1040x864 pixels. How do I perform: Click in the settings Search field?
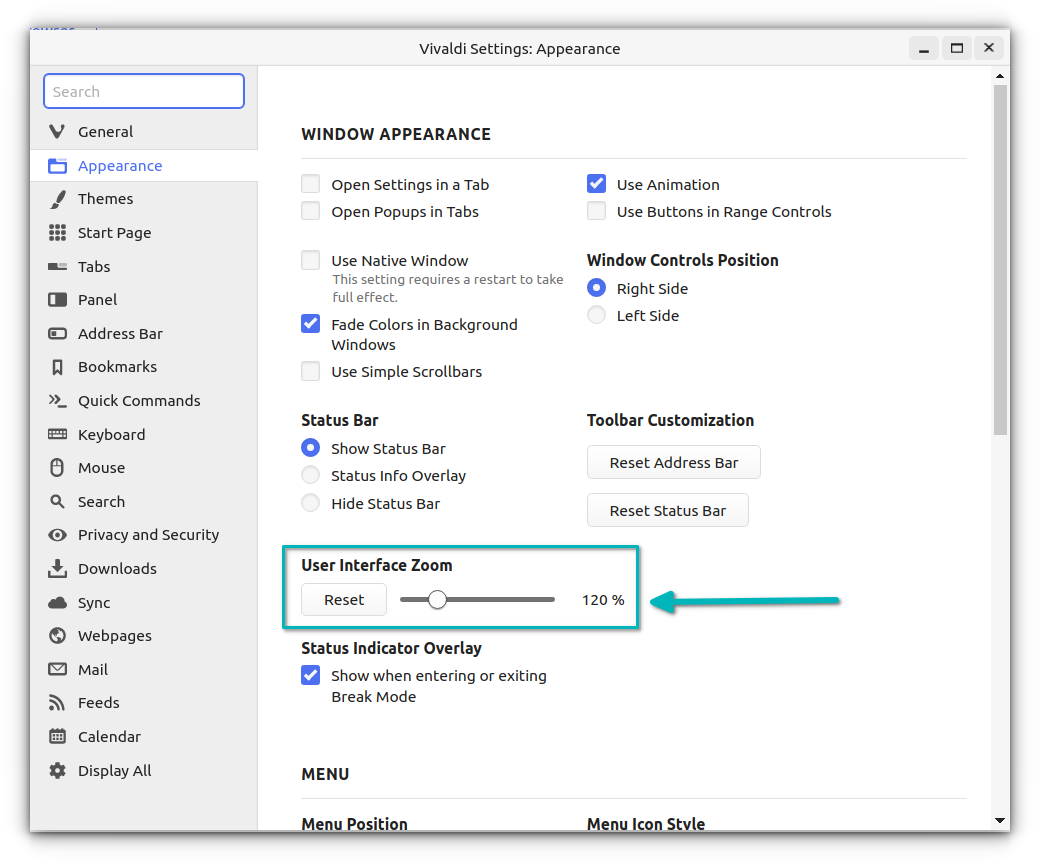(144, 92)
